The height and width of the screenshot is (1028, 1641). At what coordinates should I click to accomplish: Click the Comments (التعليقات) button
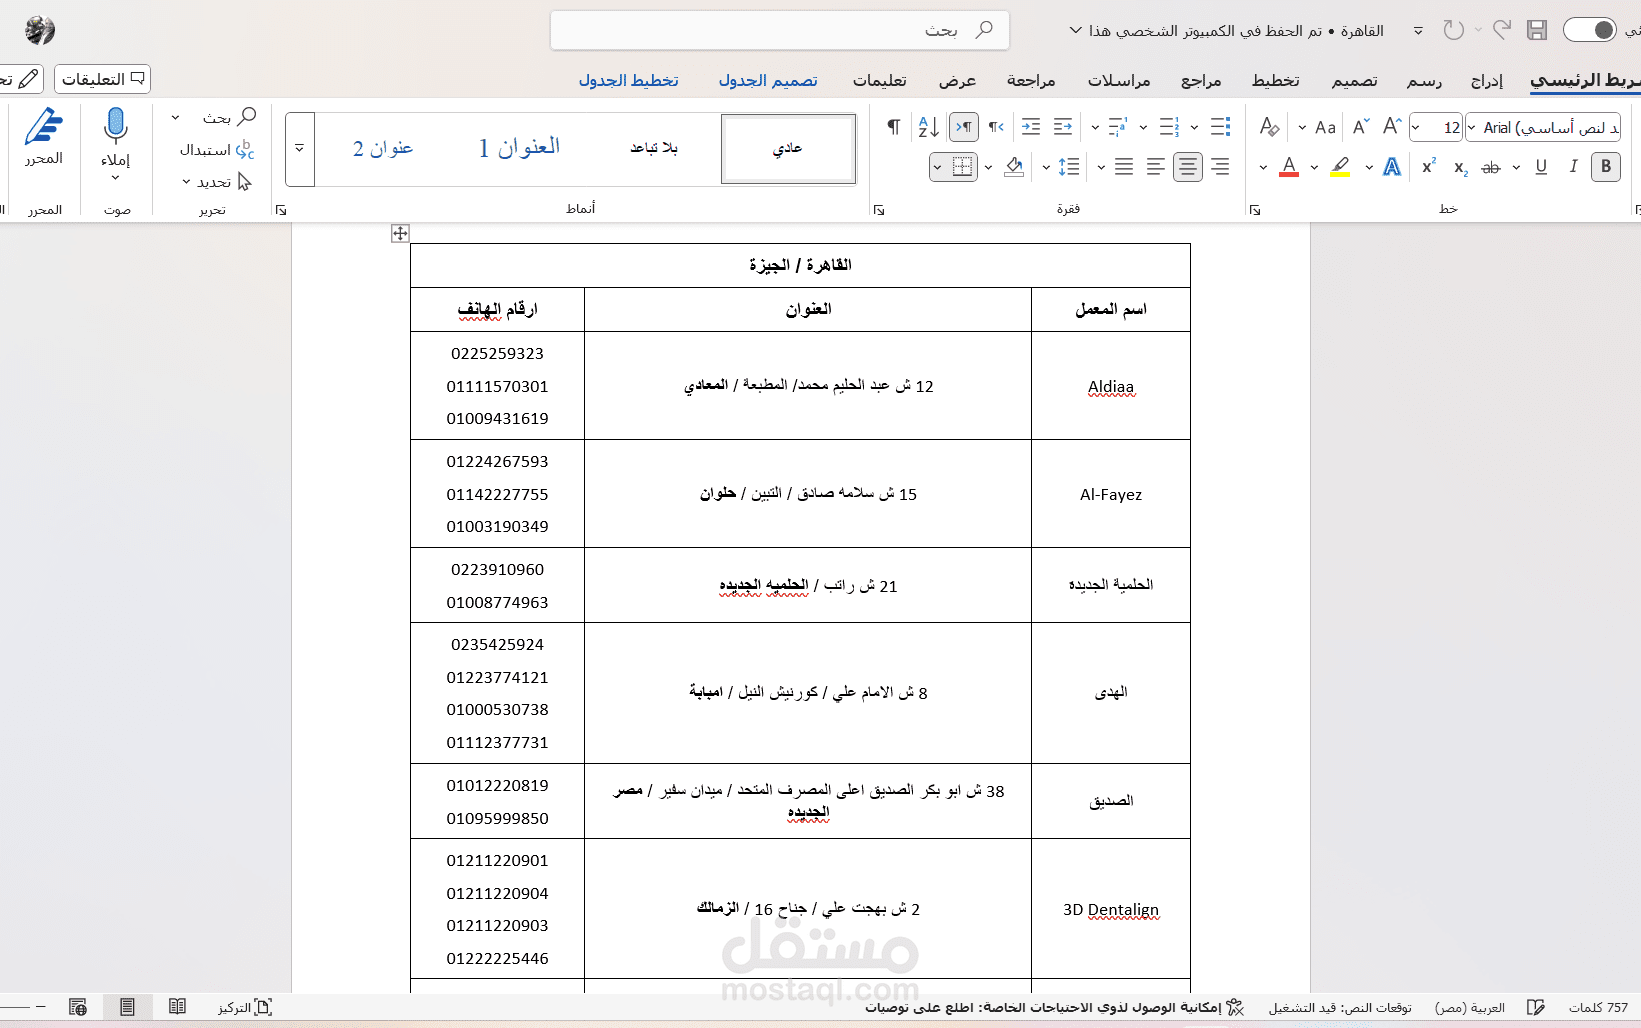coord(102,78)
